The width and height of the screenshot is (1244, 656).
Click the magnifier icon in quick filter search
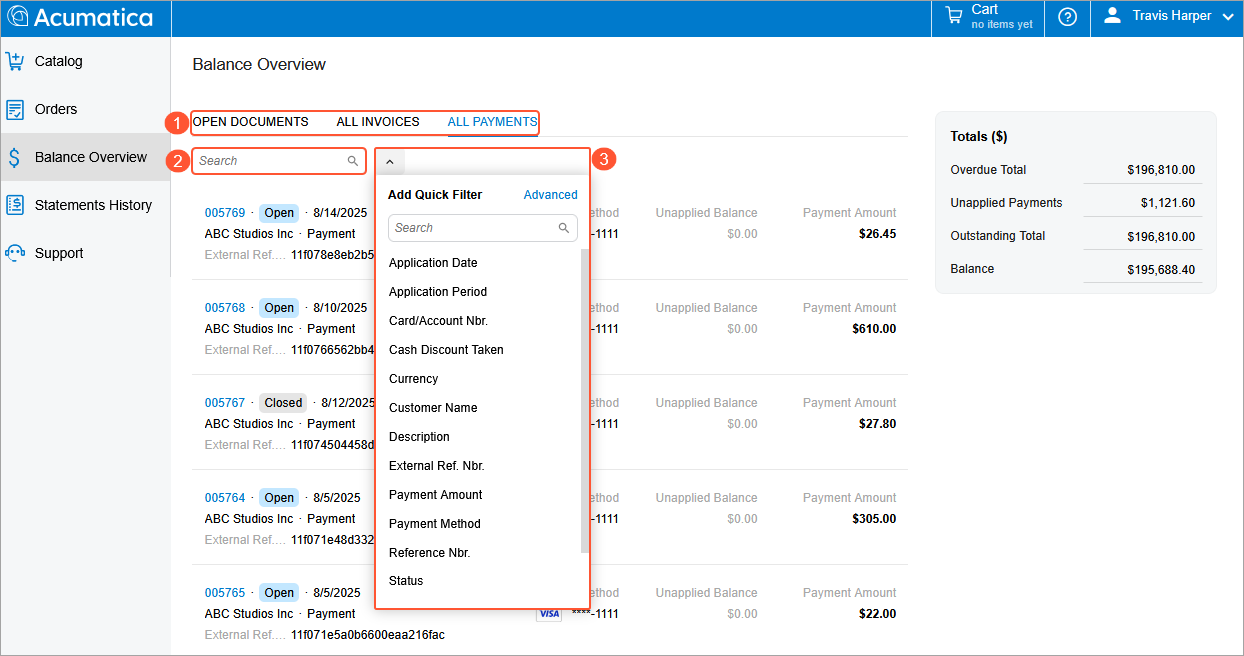coord(564,228)
